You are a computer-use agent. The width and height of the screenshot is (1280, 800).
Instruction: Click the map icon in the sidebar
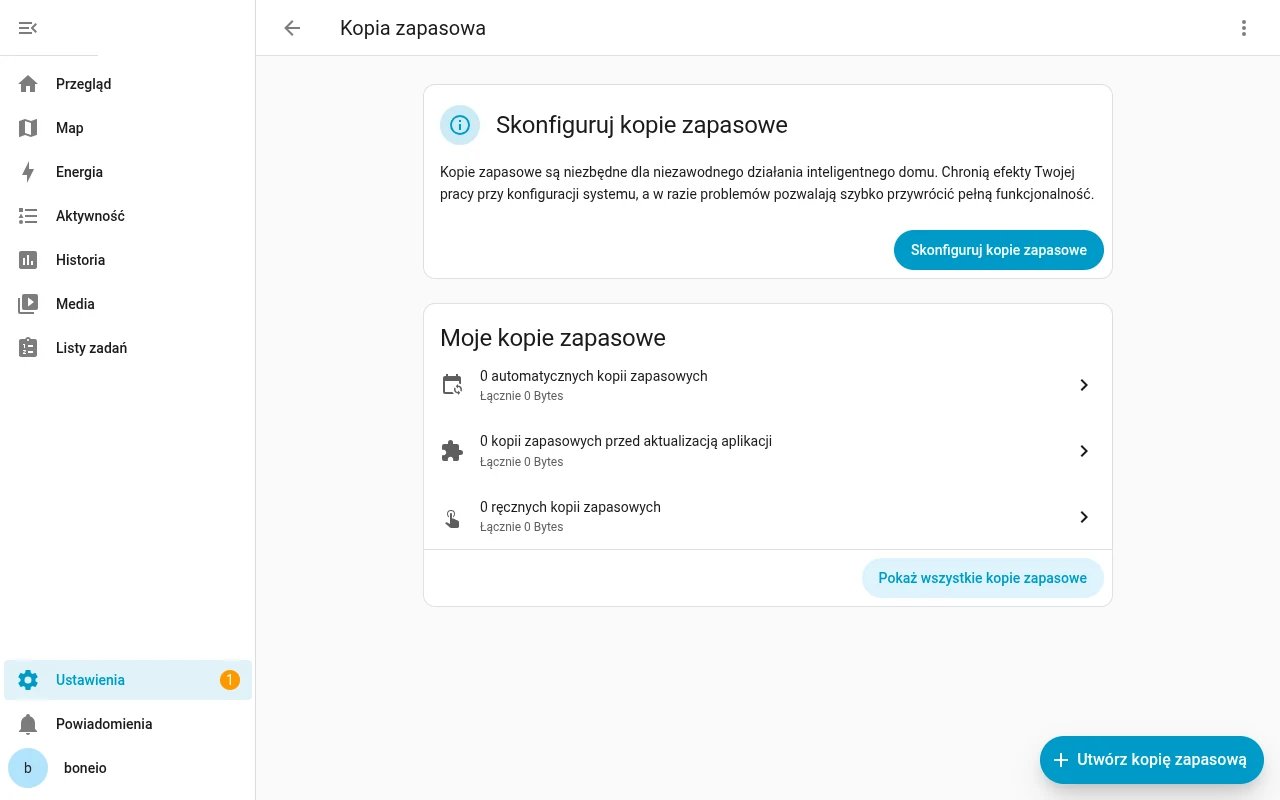pos(28,128)
